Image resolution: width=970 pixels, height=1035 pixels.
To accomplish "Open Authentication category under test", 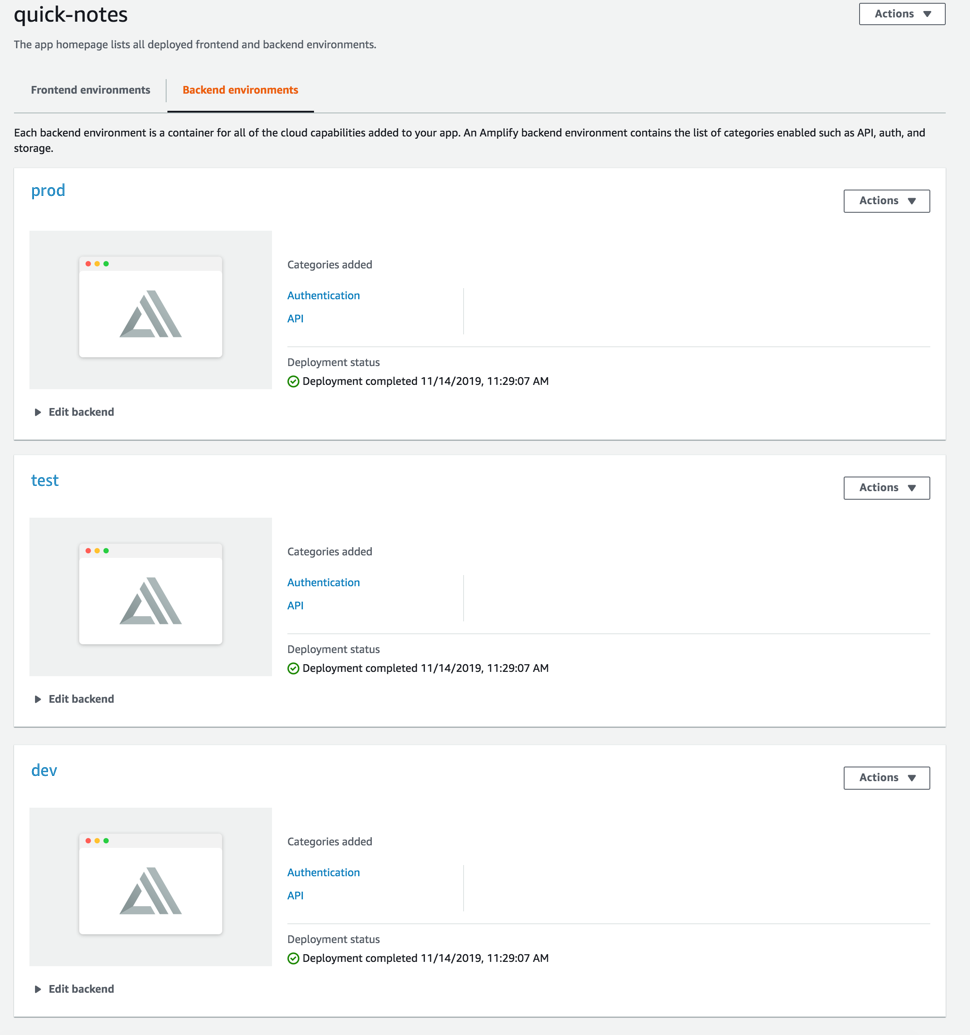I will point(323,582).
